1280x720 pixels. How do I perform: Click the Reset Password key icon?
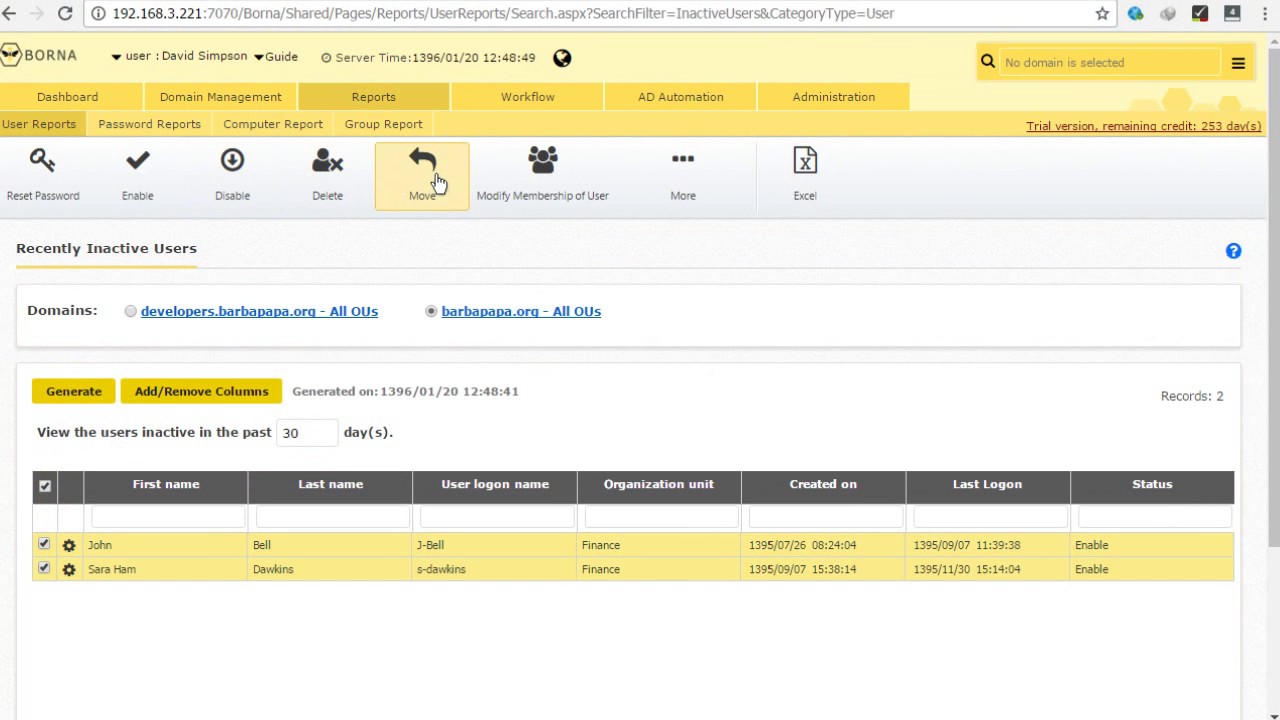coord(42,161)
